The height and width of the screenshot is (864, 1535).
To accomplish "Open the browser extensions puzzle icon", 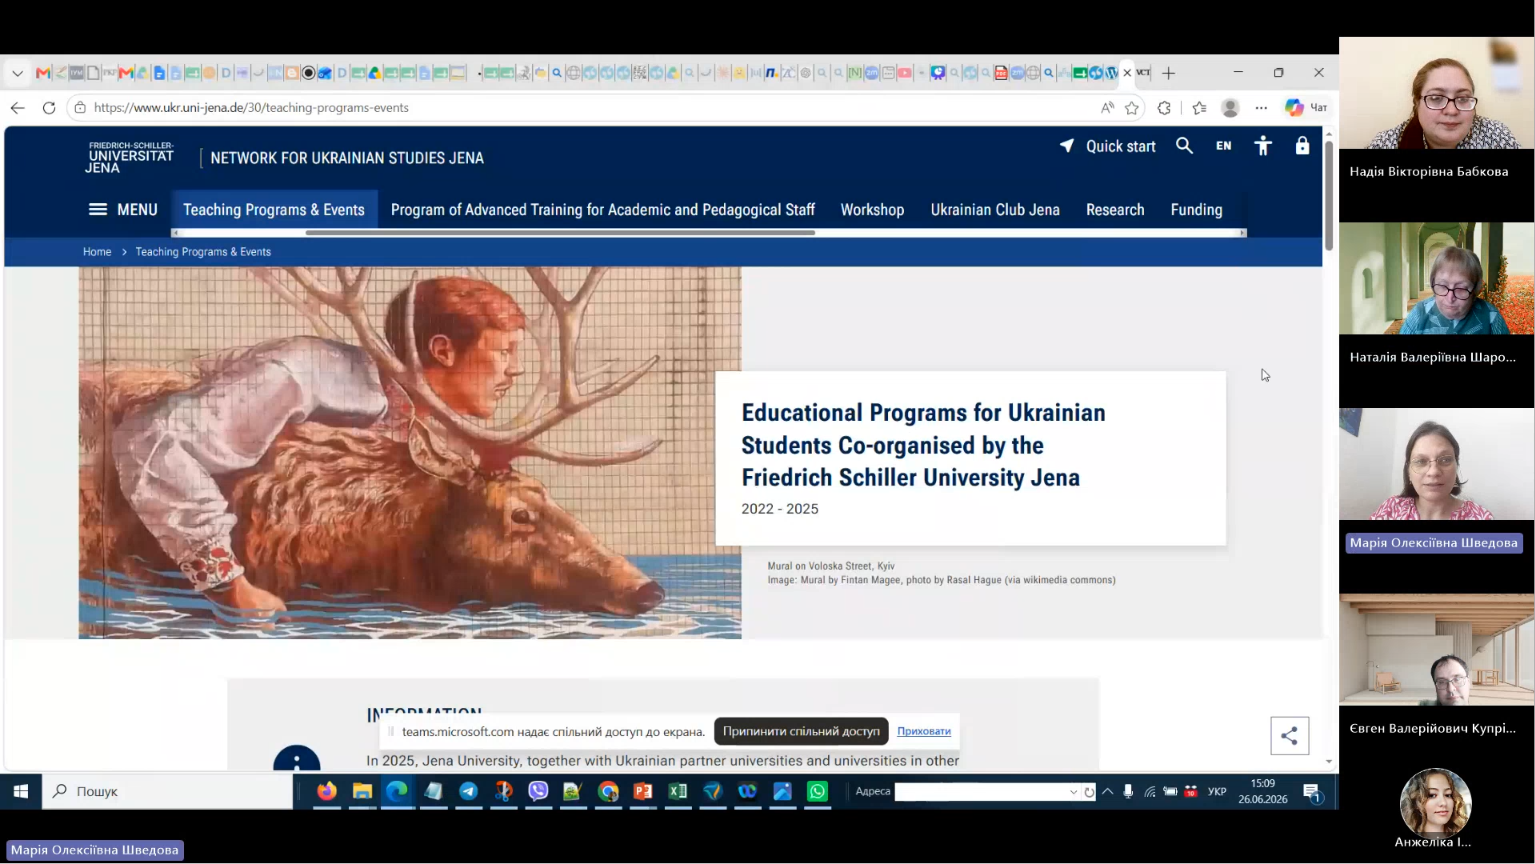I will (1164, 108).
